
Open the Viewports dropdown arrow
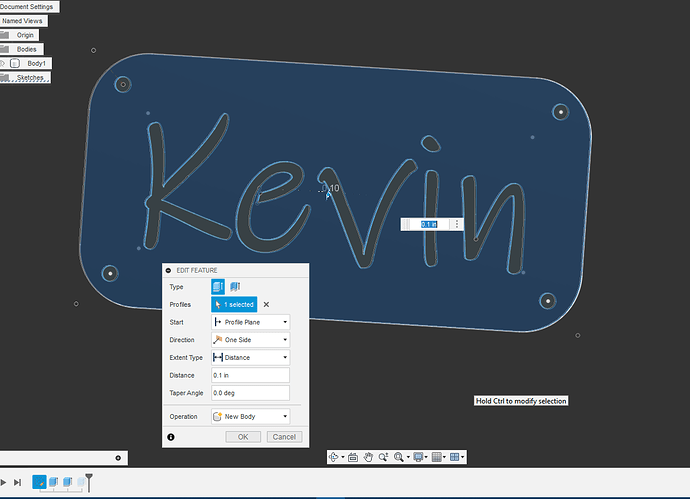462,458
